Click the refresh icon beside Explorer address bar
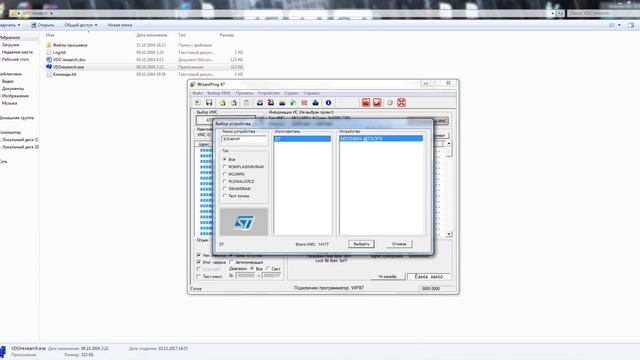The height and width of the screenshot is (360, 640). click(560, 13)
